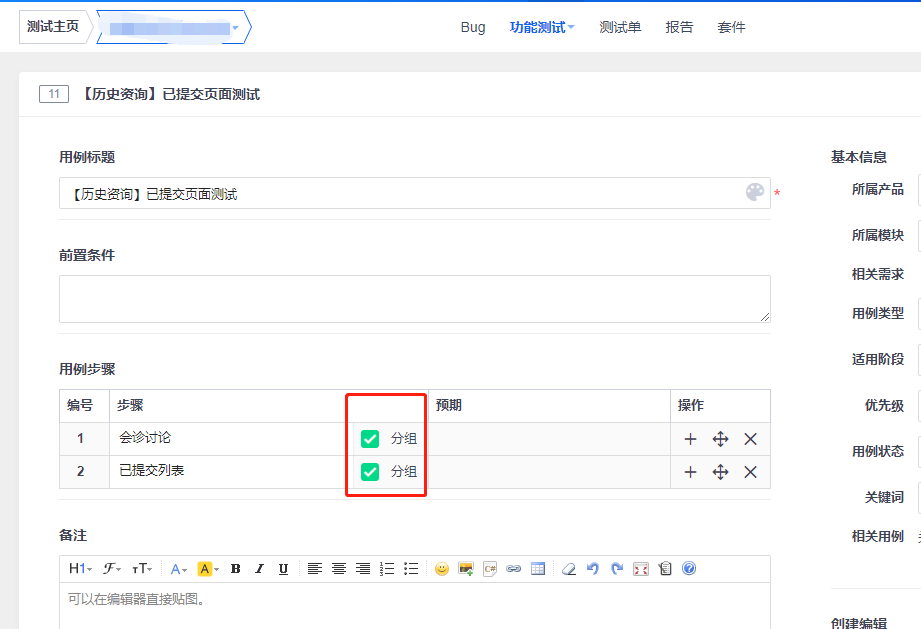Delete step 2 (已提交列表) with X icon
921x629 pixels.
coord(750,472)
